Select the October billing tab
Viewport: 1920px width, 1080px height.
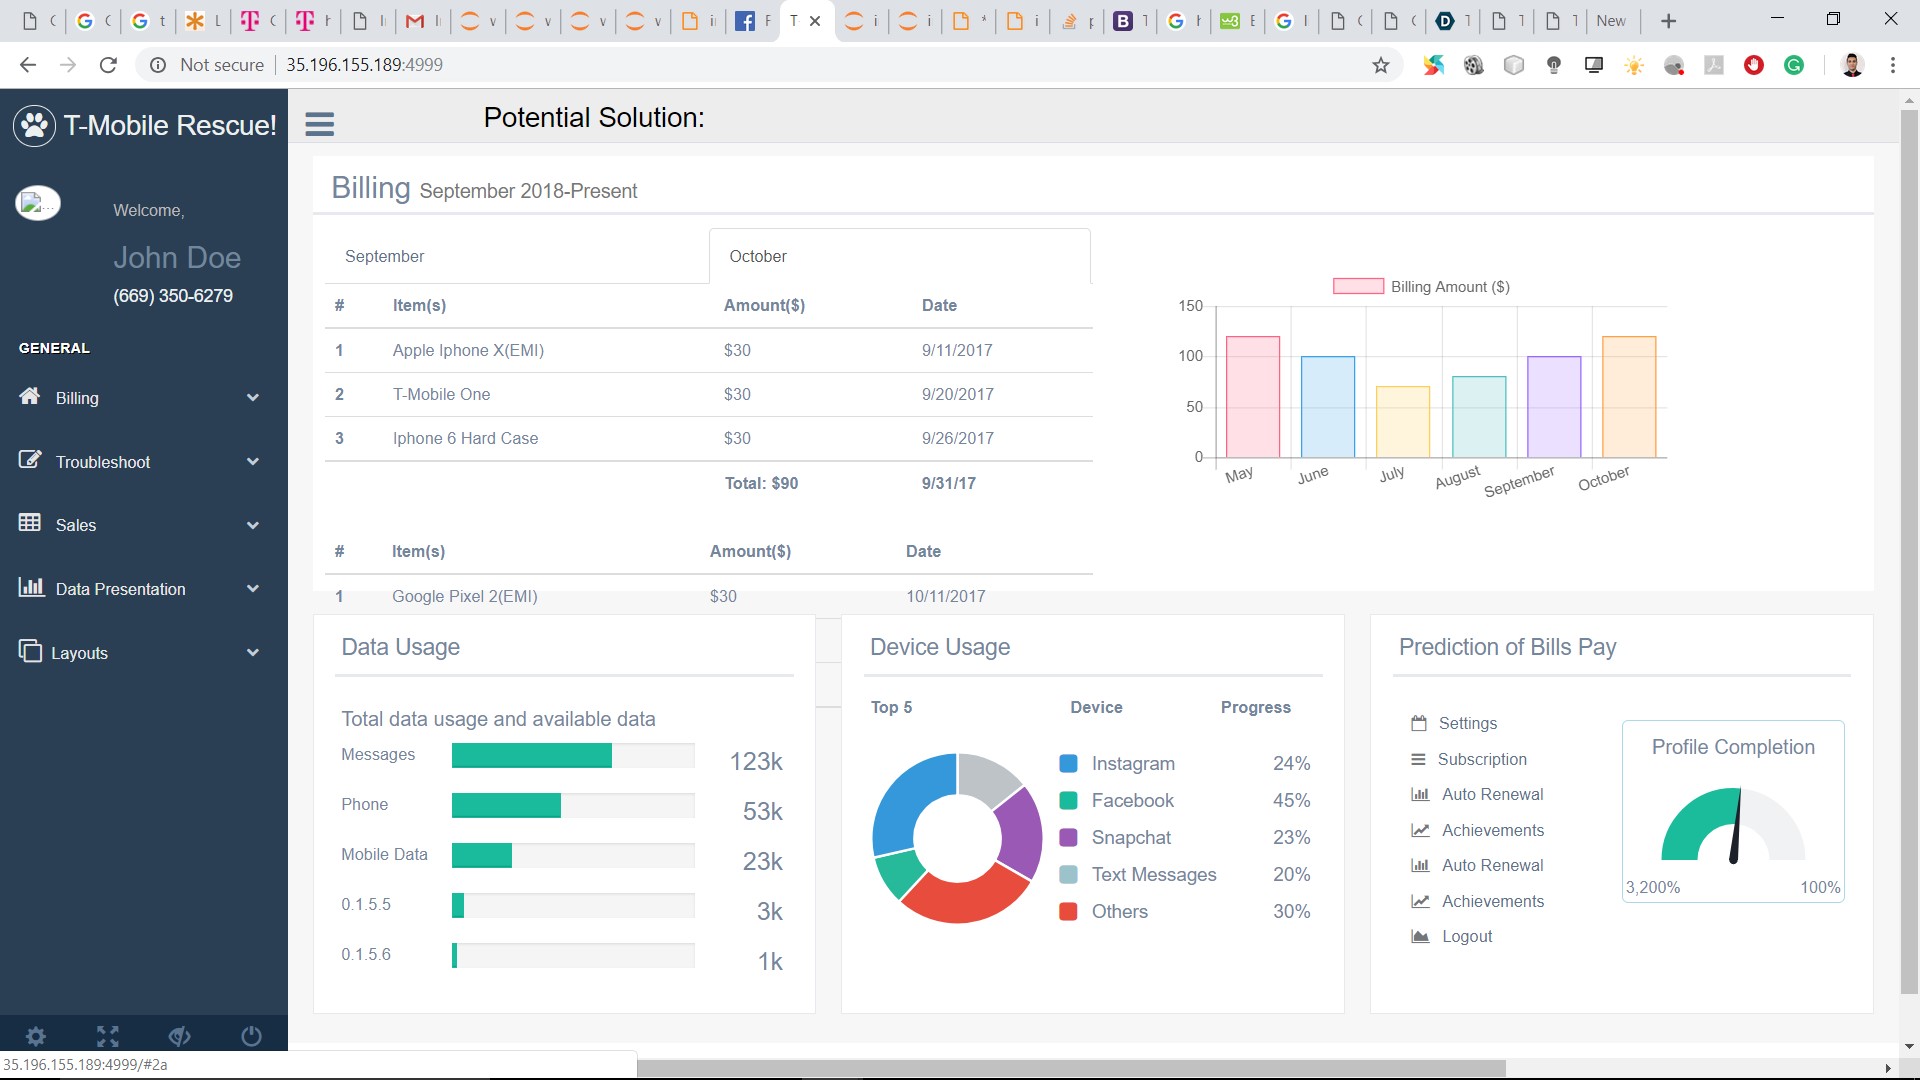pos(758,256)
